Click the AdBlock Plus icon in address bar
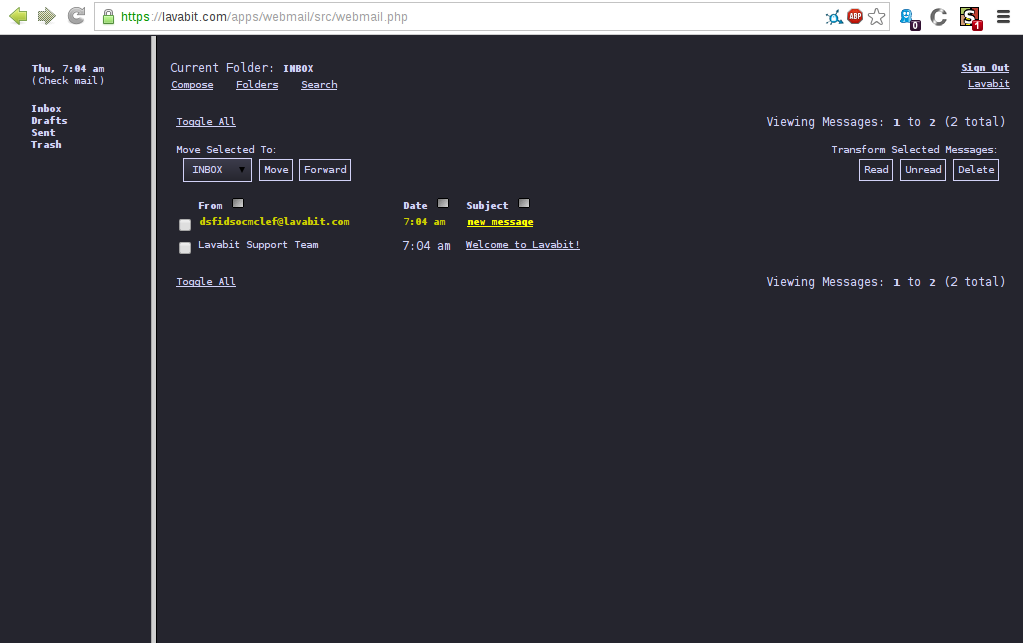Screen dimensions: 1023x643 coord(855,16)
